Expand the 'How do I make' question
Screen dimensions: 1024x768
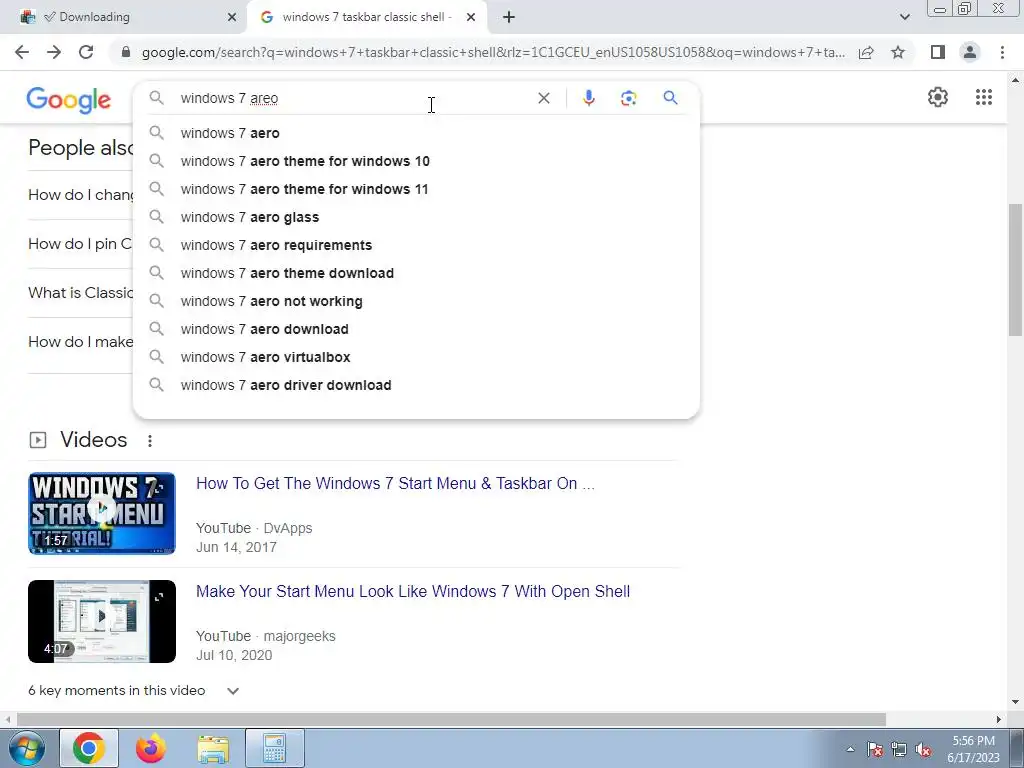80,342
